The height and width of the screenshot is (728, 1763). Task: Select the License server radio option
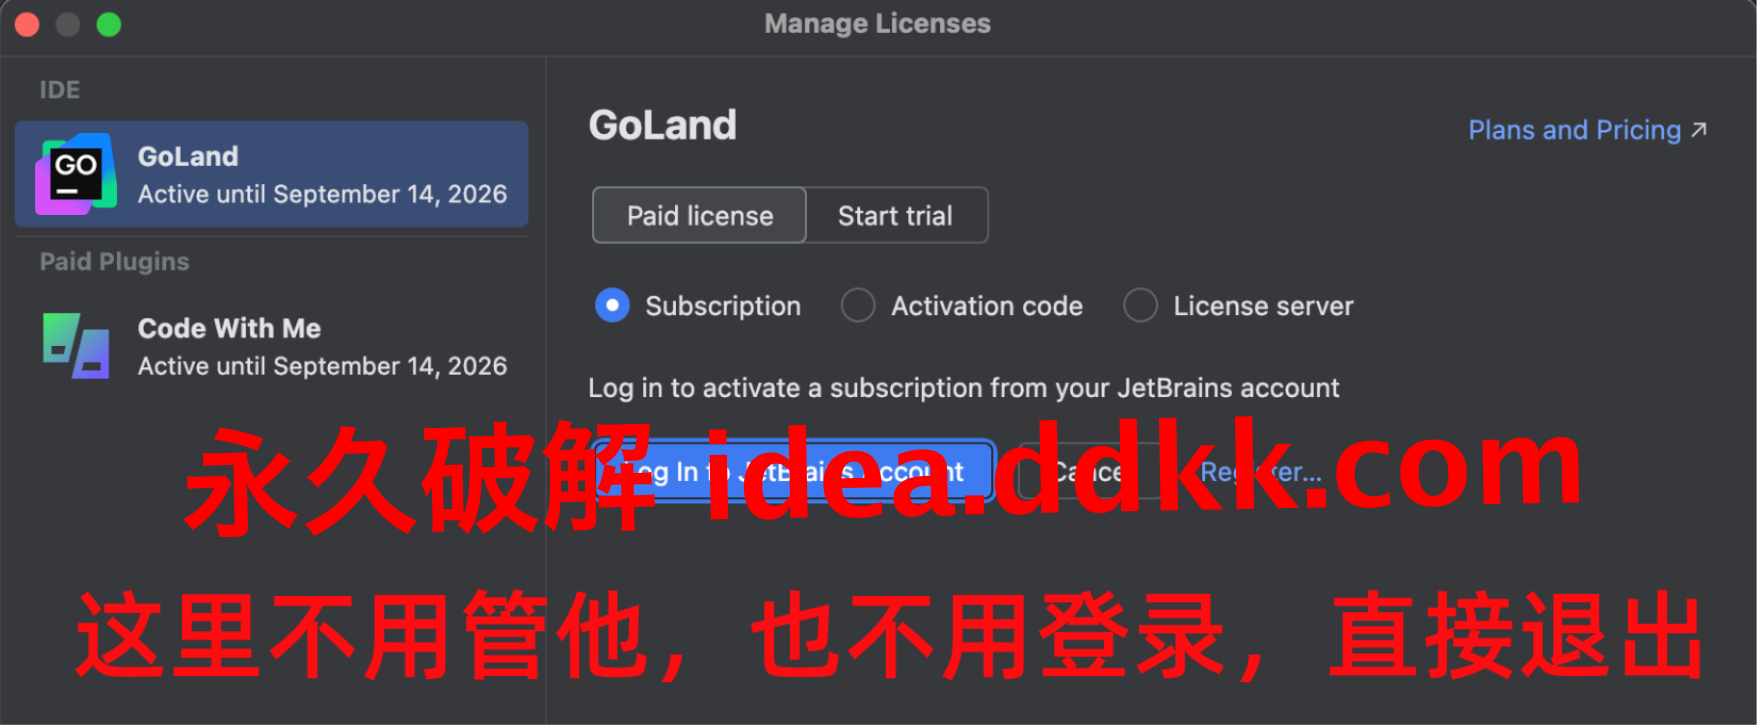1140,305
